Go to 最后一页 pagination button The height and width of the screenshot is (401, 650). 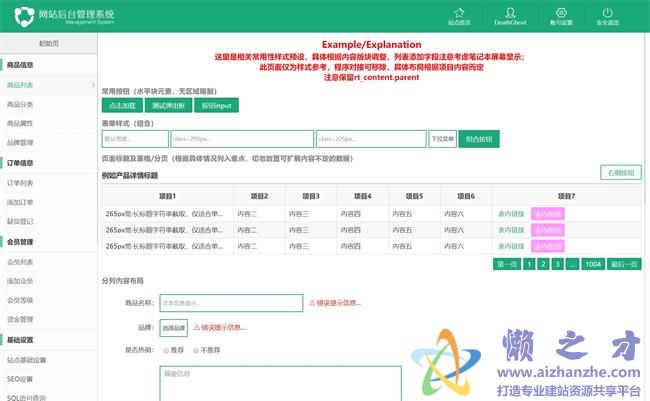pyautogui.click(x=624, y=264)
